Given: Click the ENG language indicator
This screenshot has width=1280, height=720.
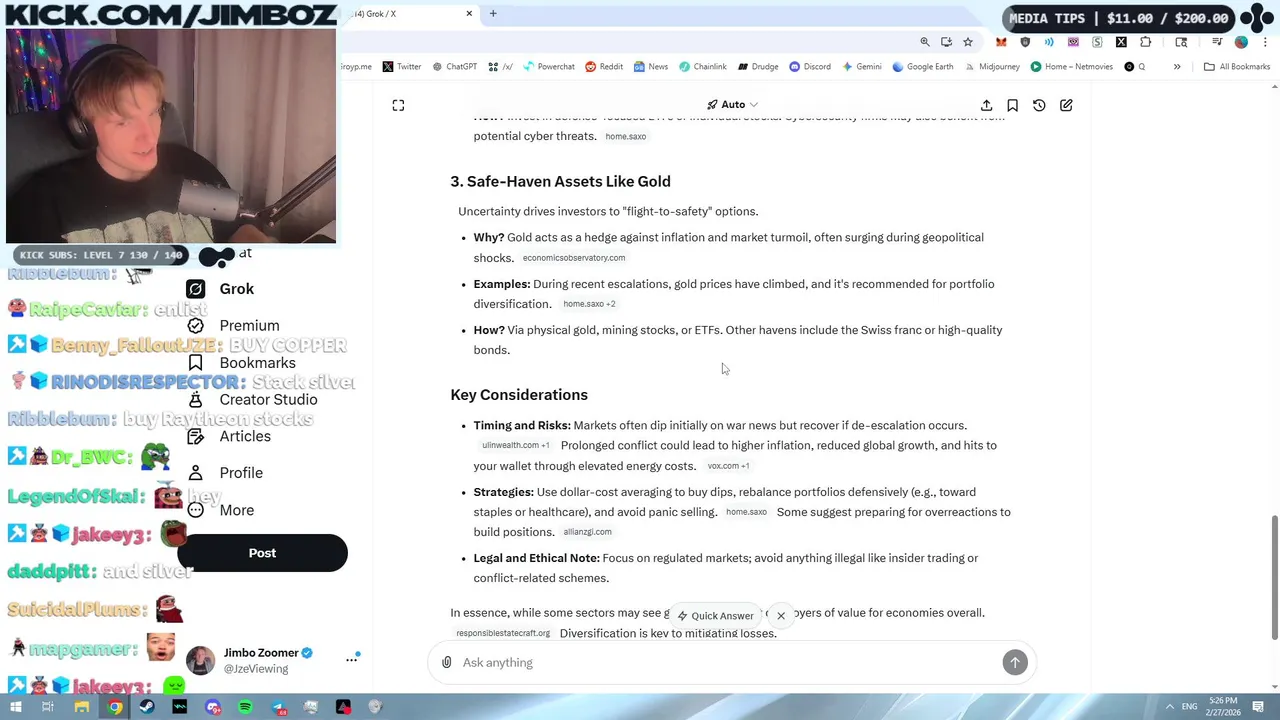Looking at the screenshot, I should point(1191,707).
